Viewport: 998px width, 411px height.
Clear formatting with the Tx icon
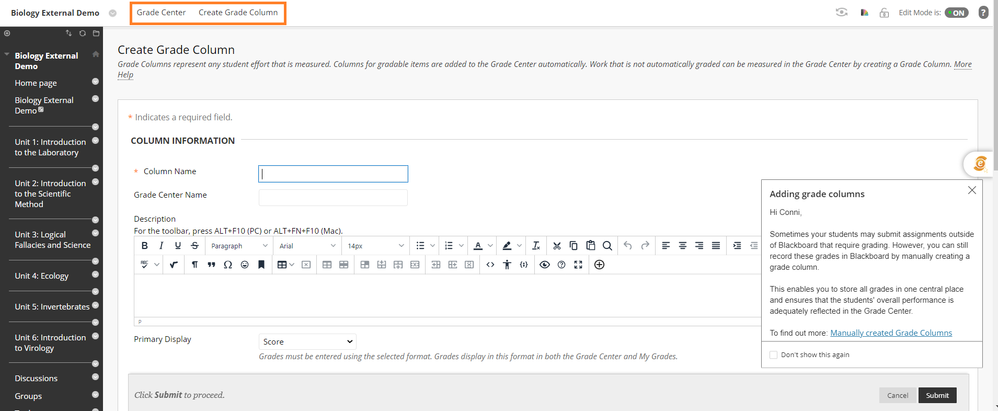point(536,246)
